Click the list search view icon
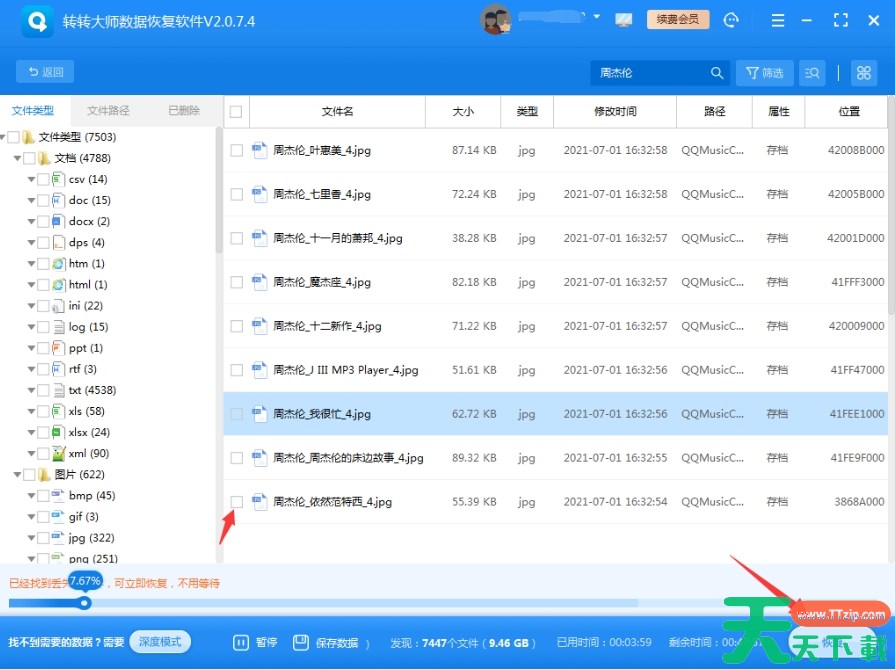Viewport: 895px width, 670px height. coord(813,73)
